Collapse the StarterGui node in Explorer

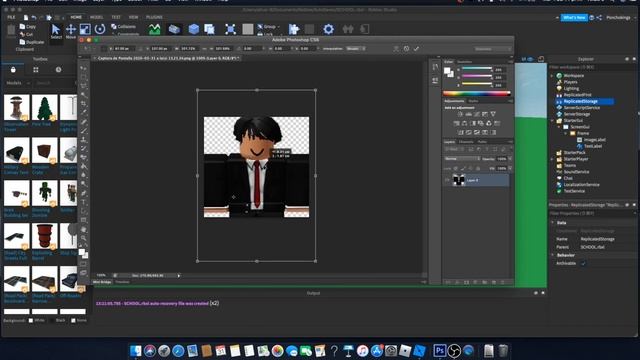[552, 120]
